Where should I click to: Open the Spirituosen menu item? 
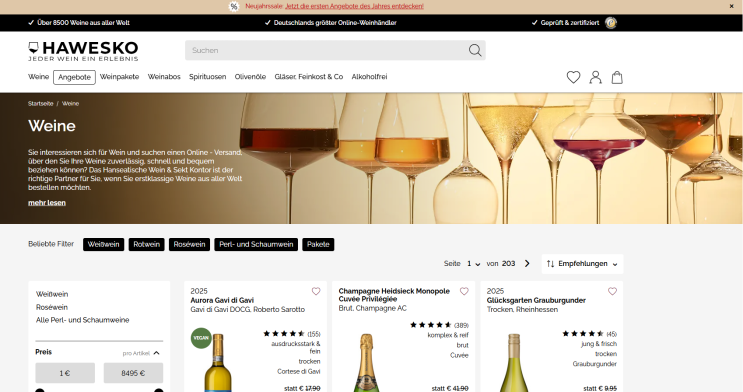pos(208,77)
